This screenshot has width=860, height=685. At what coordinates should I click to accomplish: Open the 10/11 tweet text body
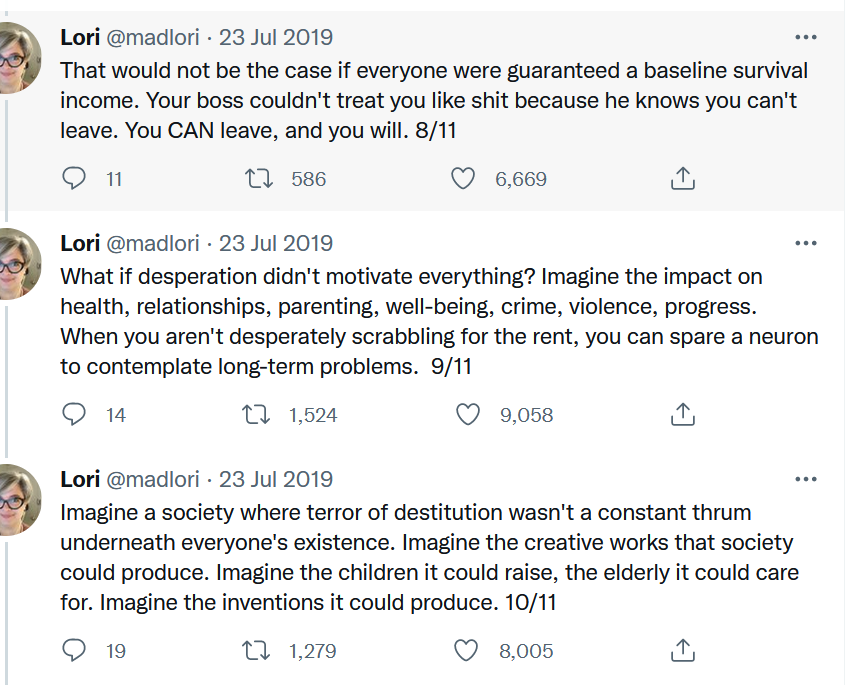point(429,557)
